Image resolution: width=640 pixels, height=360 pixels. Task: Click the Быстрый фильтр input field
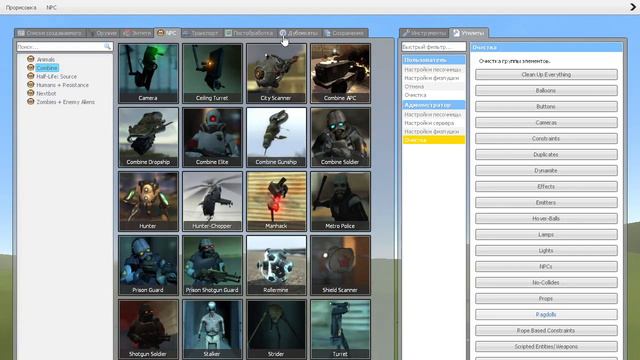(x=433, y=47)
